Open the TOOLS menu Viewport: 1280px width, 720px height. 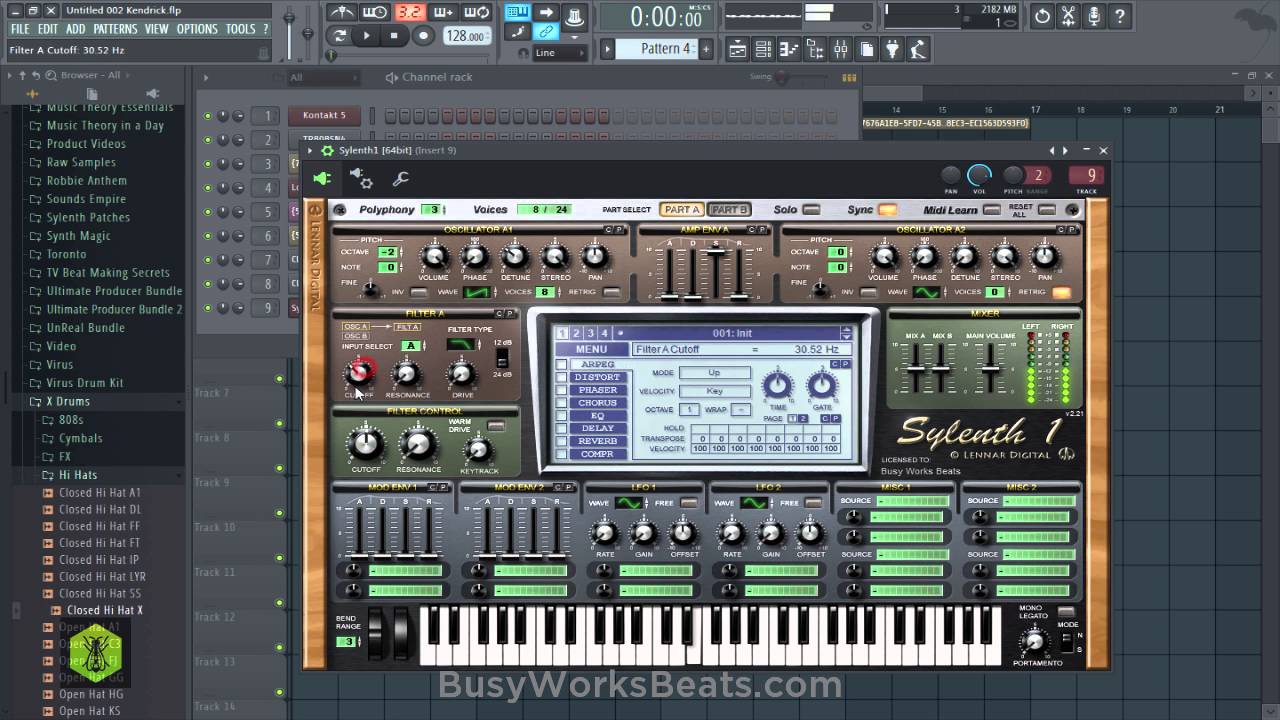pyautogui.click(x=241, y=29)
